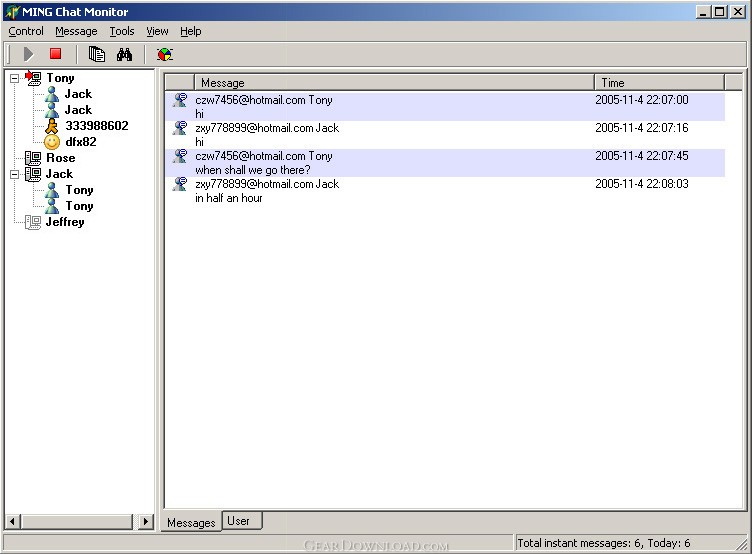Image resolution: width=752 pixels, height=554 pixels.
Task: Select the Jeffrey computer node
Action: click(x=65, y=222)
